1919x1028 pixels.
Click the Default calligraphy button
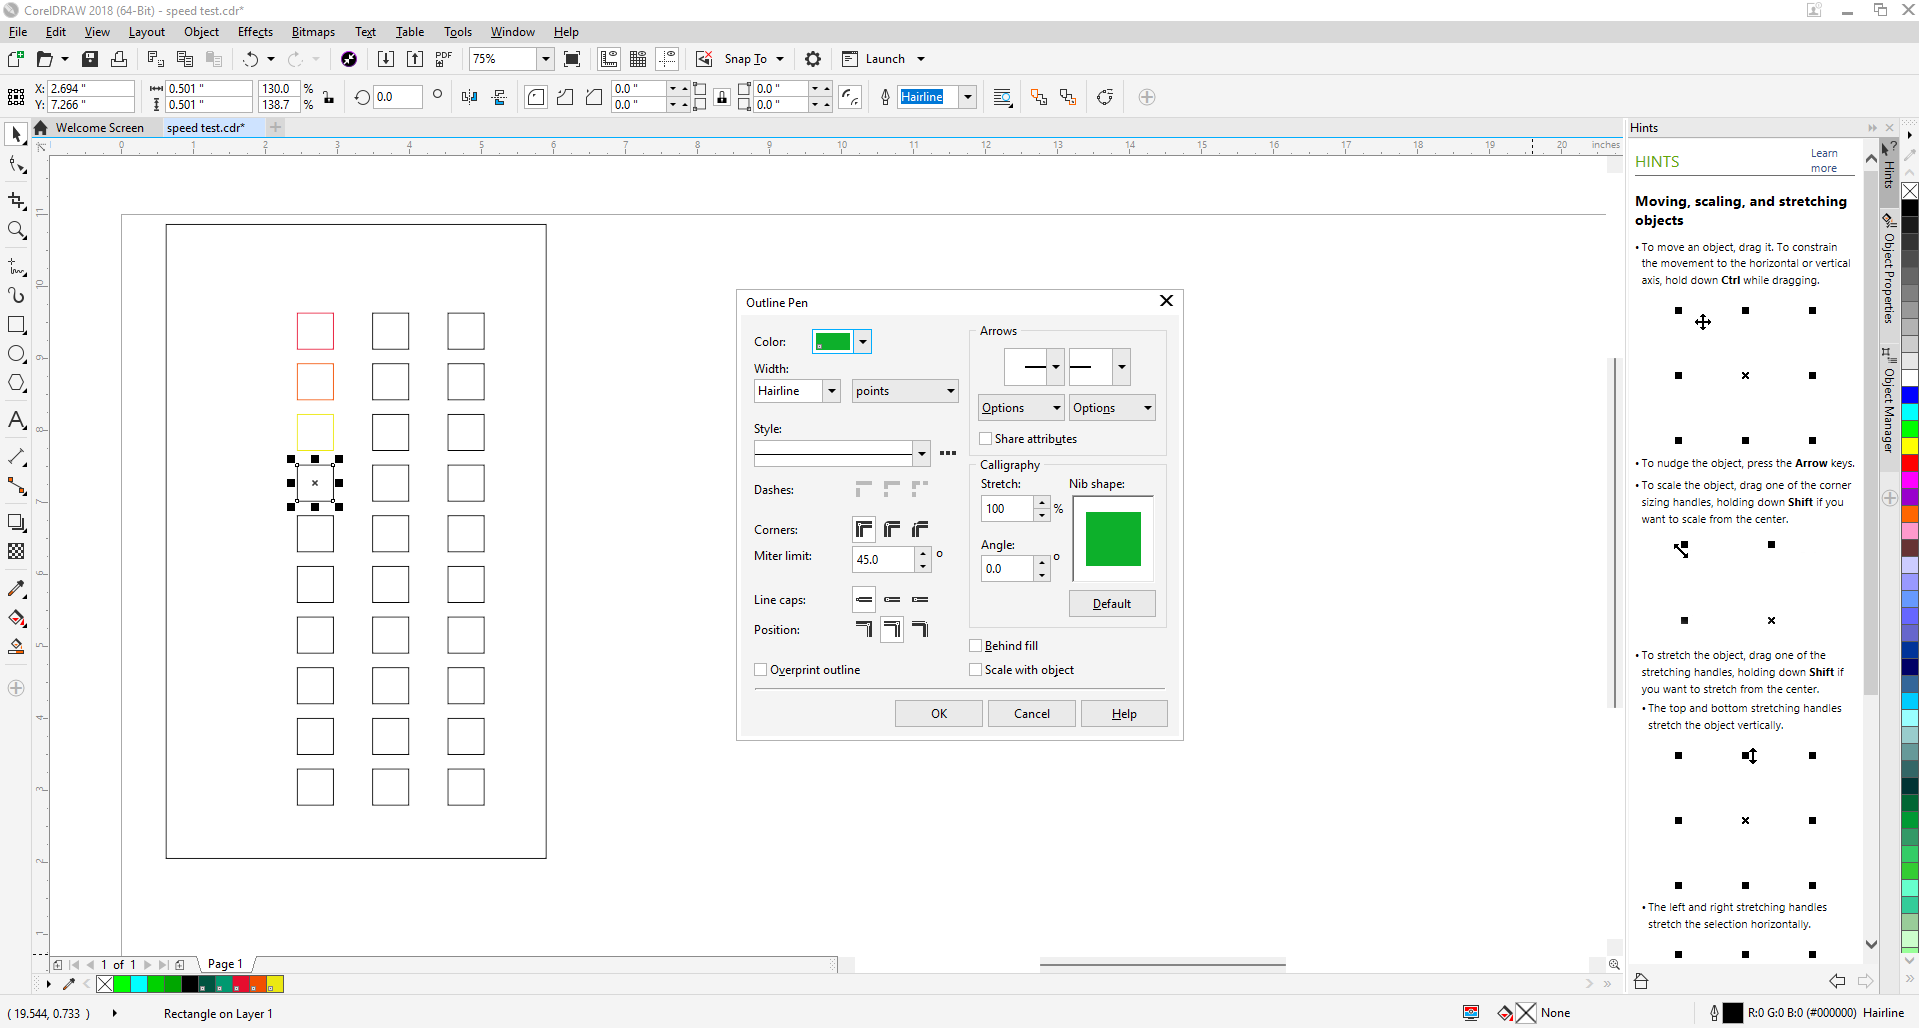click(x=1111, y=603)
